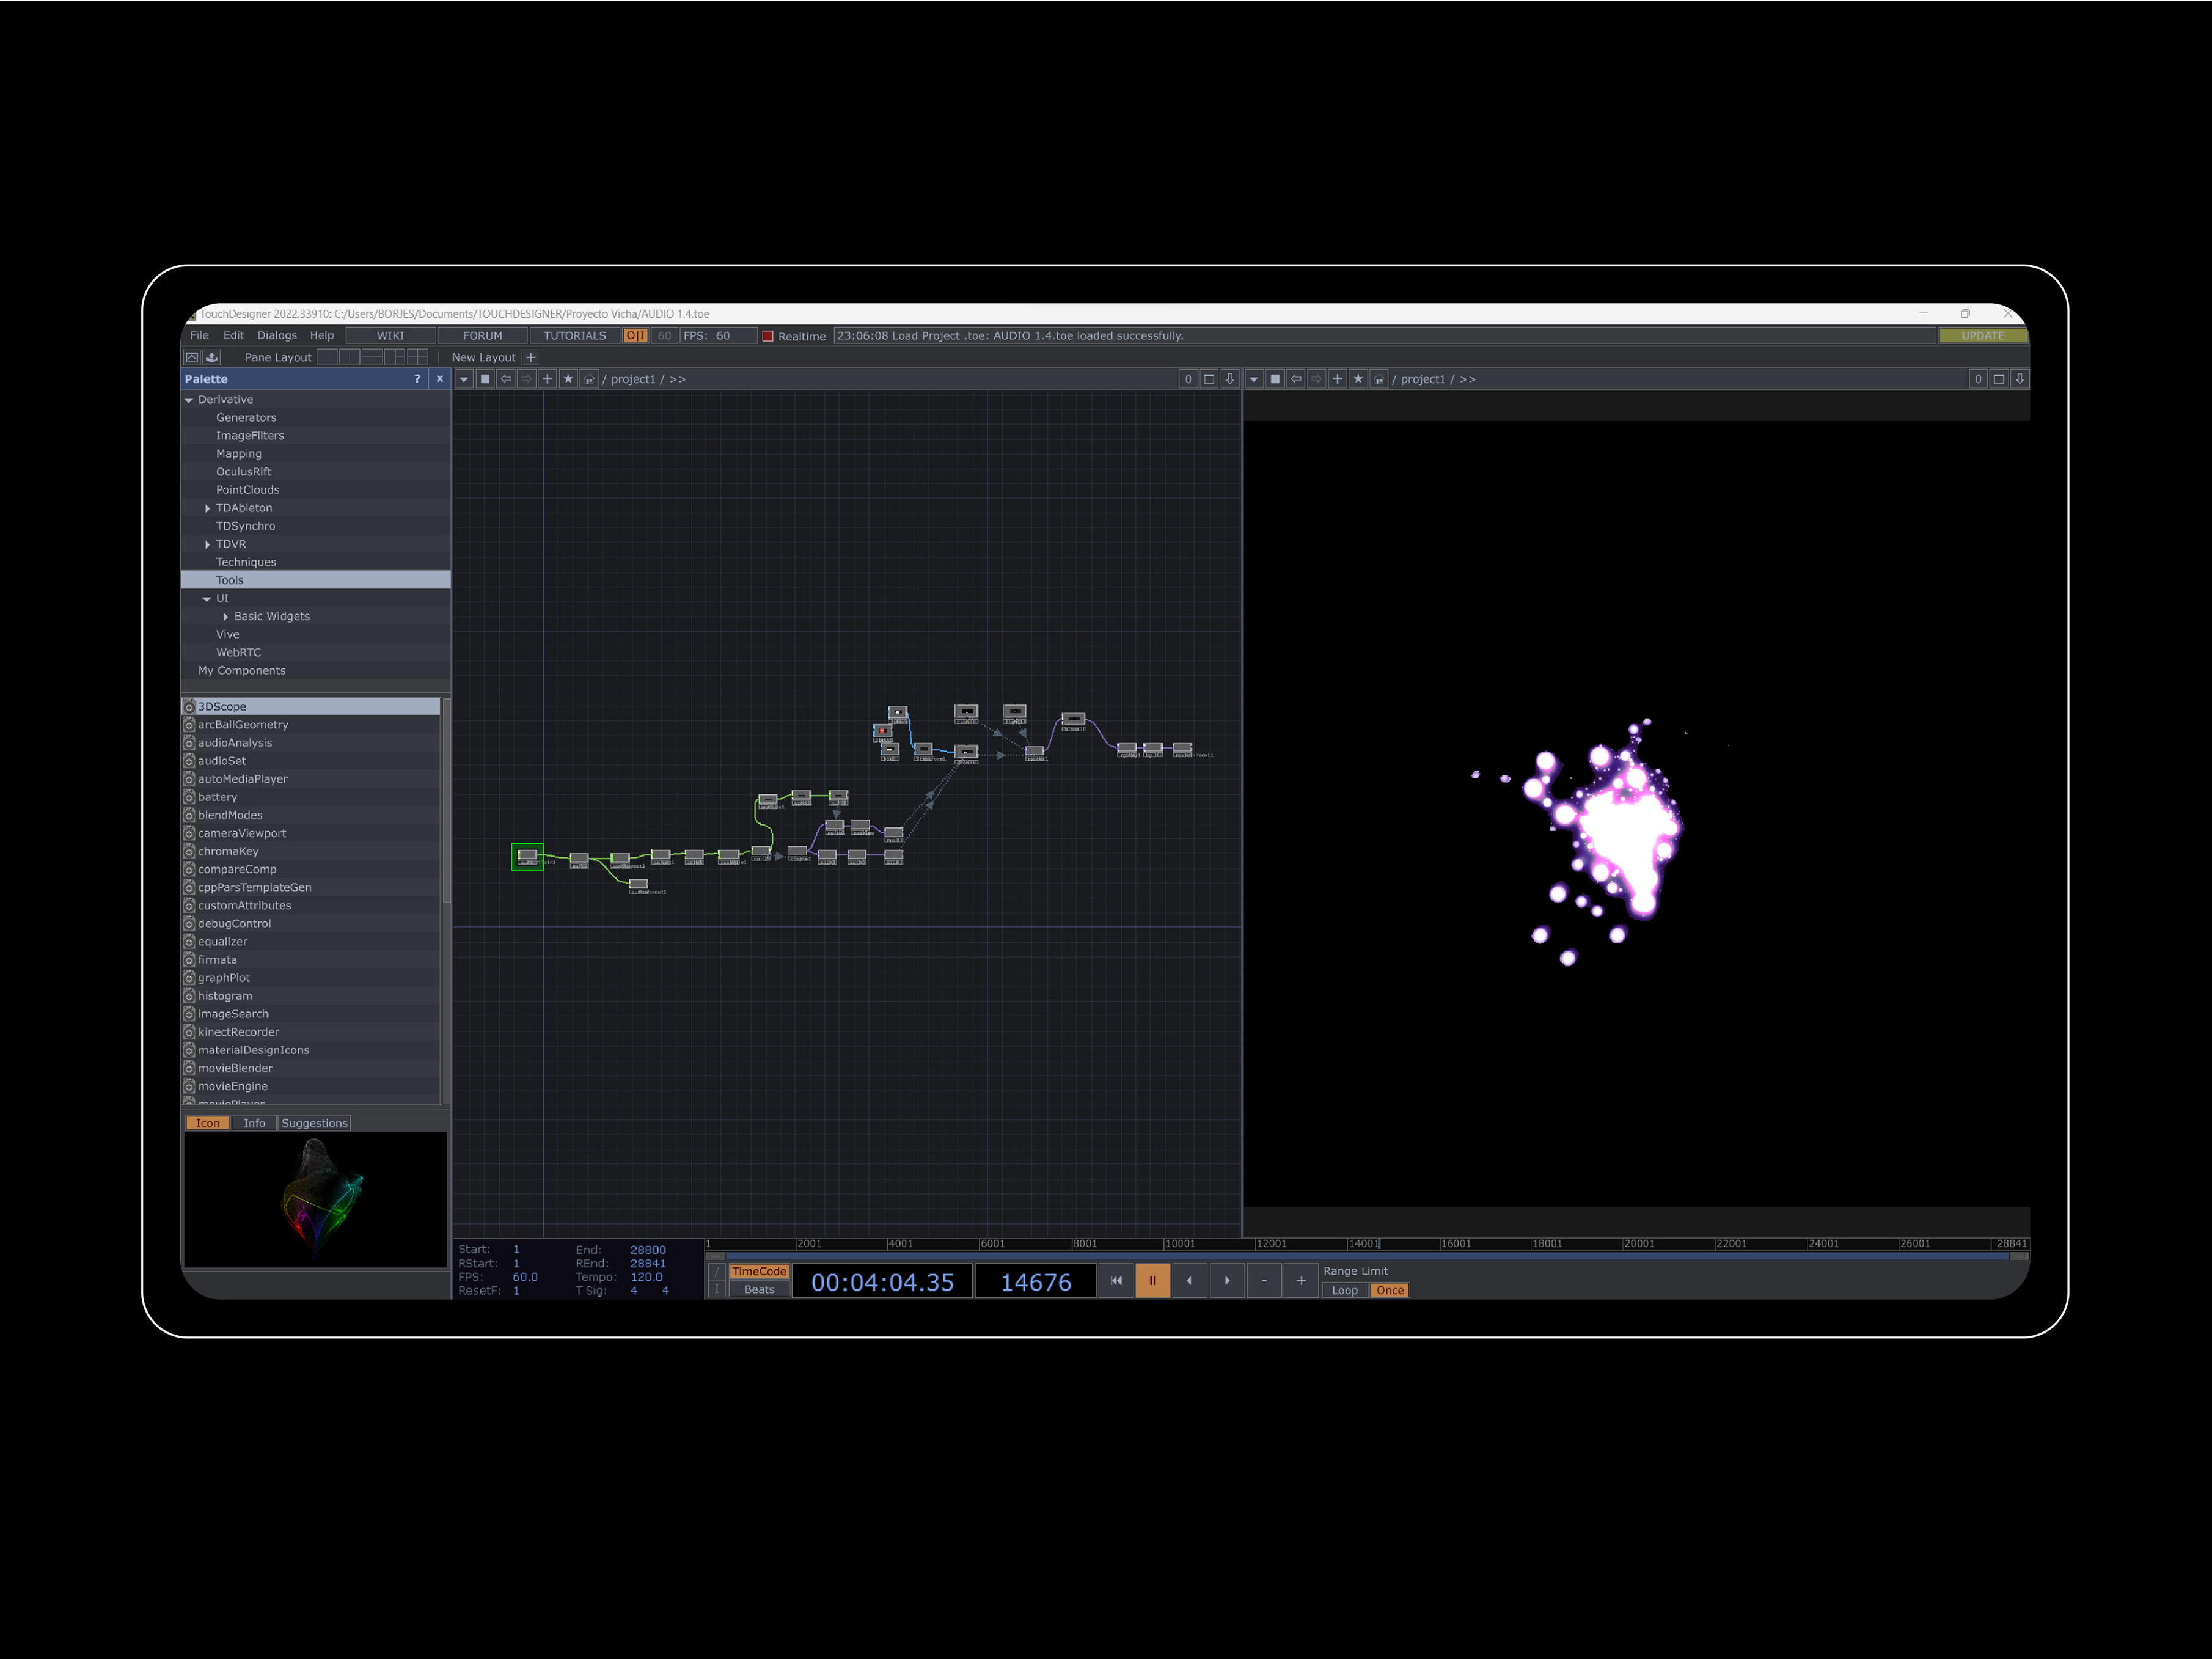Expand Basic Widgets folder
The width and height of the screenshot is (2212, 1659).
click(225, 617)
